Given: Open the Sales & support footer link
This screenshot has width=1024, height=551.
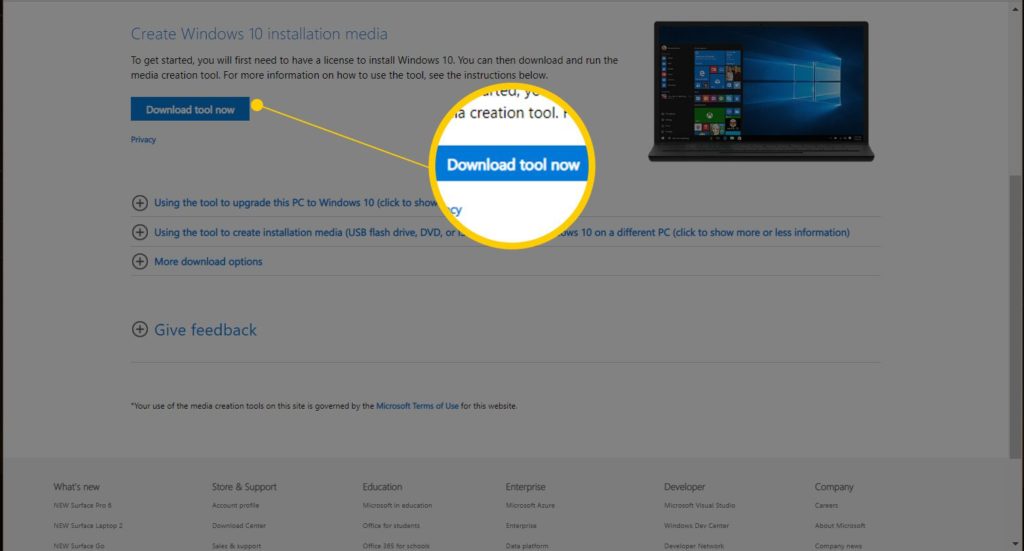Looking at the screenshot, I should pos(236,546).
